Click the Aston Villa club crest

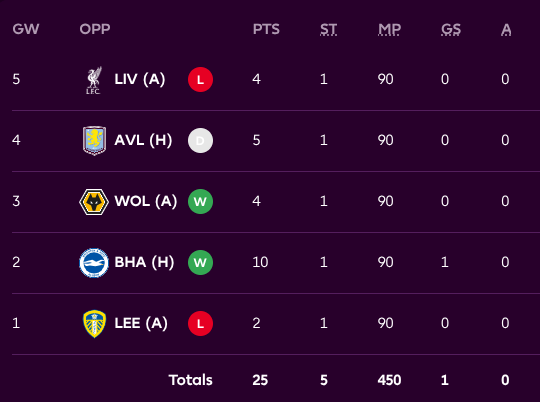click(x=94, y=141)
